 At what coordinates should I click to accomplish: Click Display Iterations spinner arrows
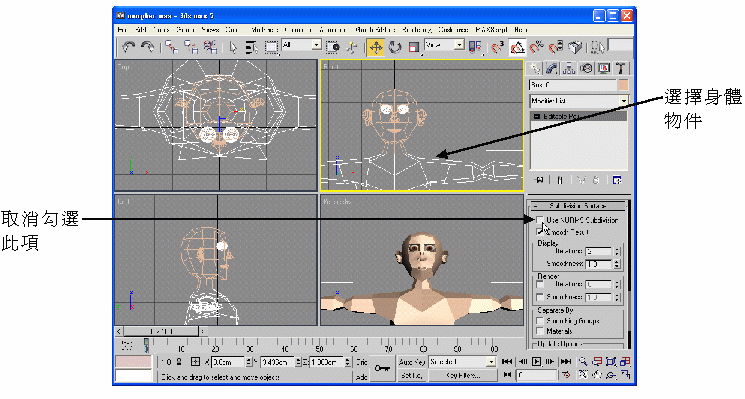click(617, 251)
